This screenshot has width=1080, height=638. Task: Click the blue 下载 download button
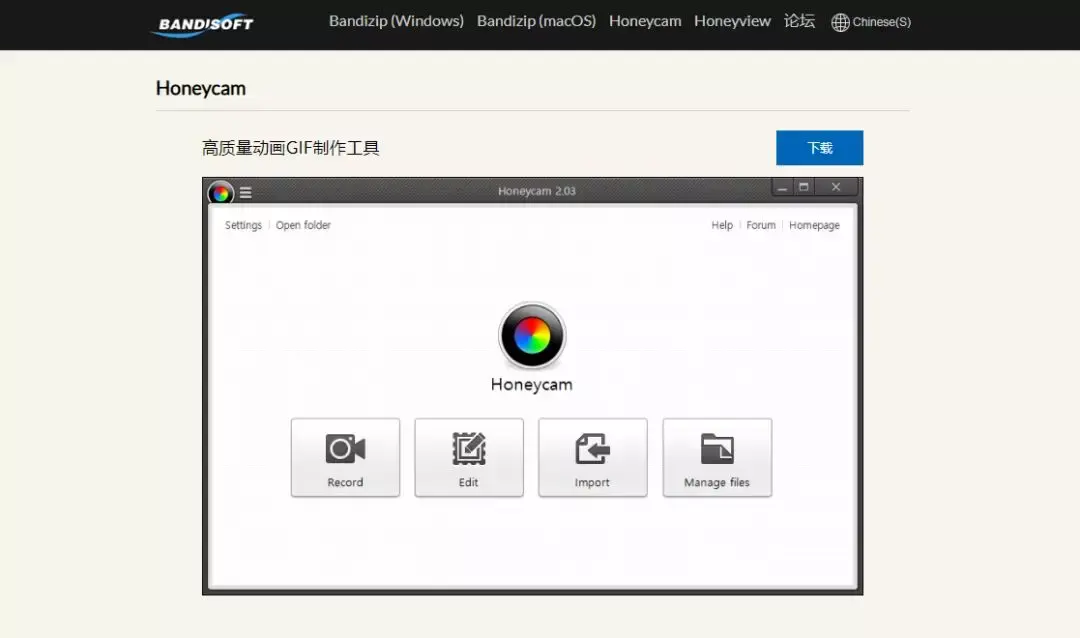click(x=819, y=147)
